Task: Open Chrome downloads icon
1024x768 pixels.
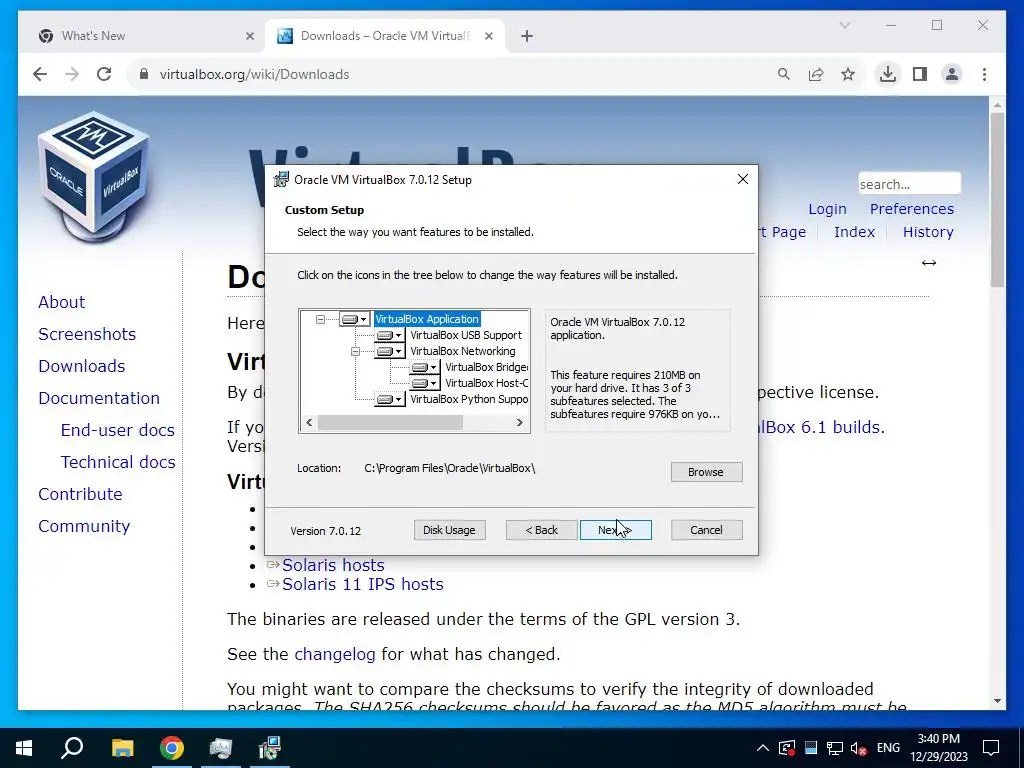Action: [888, 74]
